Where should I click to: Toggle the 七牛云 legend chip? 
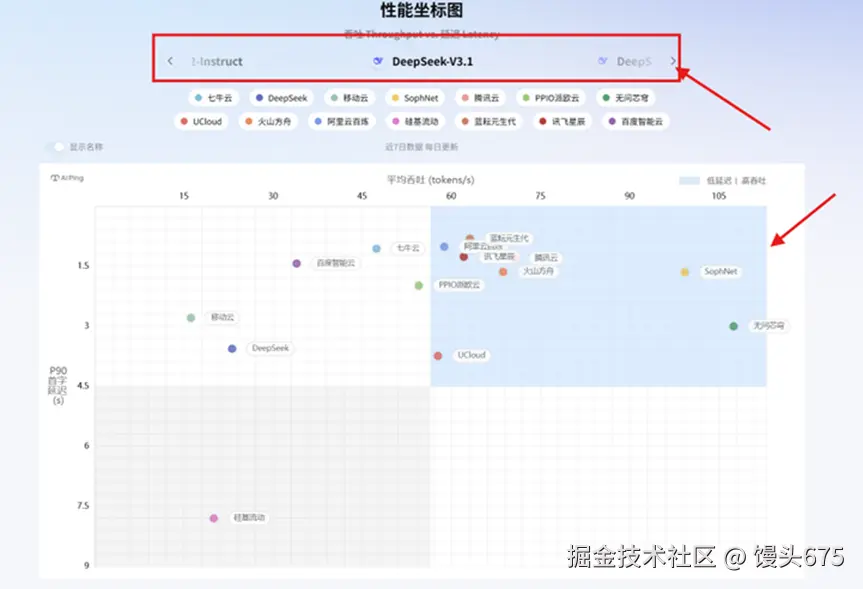(x=214, y=98)
